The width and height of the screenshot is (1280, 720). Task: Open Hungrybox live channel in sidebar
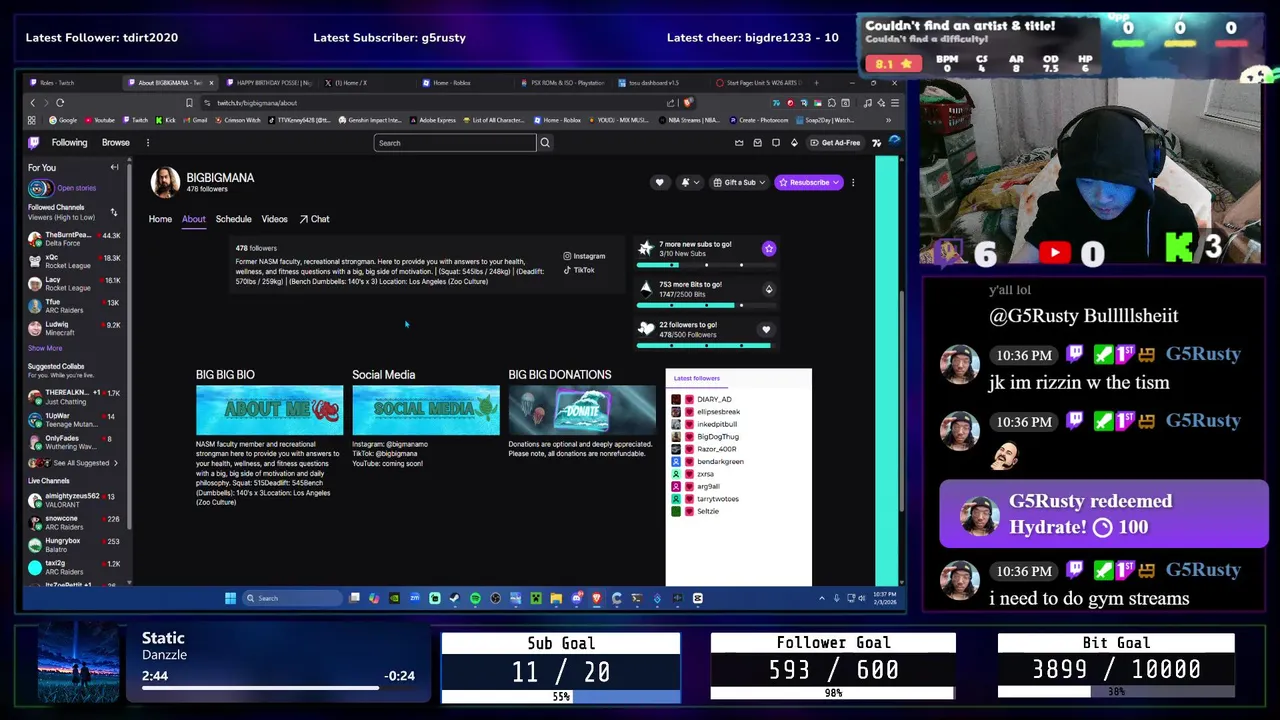click(x=75, y=545)
